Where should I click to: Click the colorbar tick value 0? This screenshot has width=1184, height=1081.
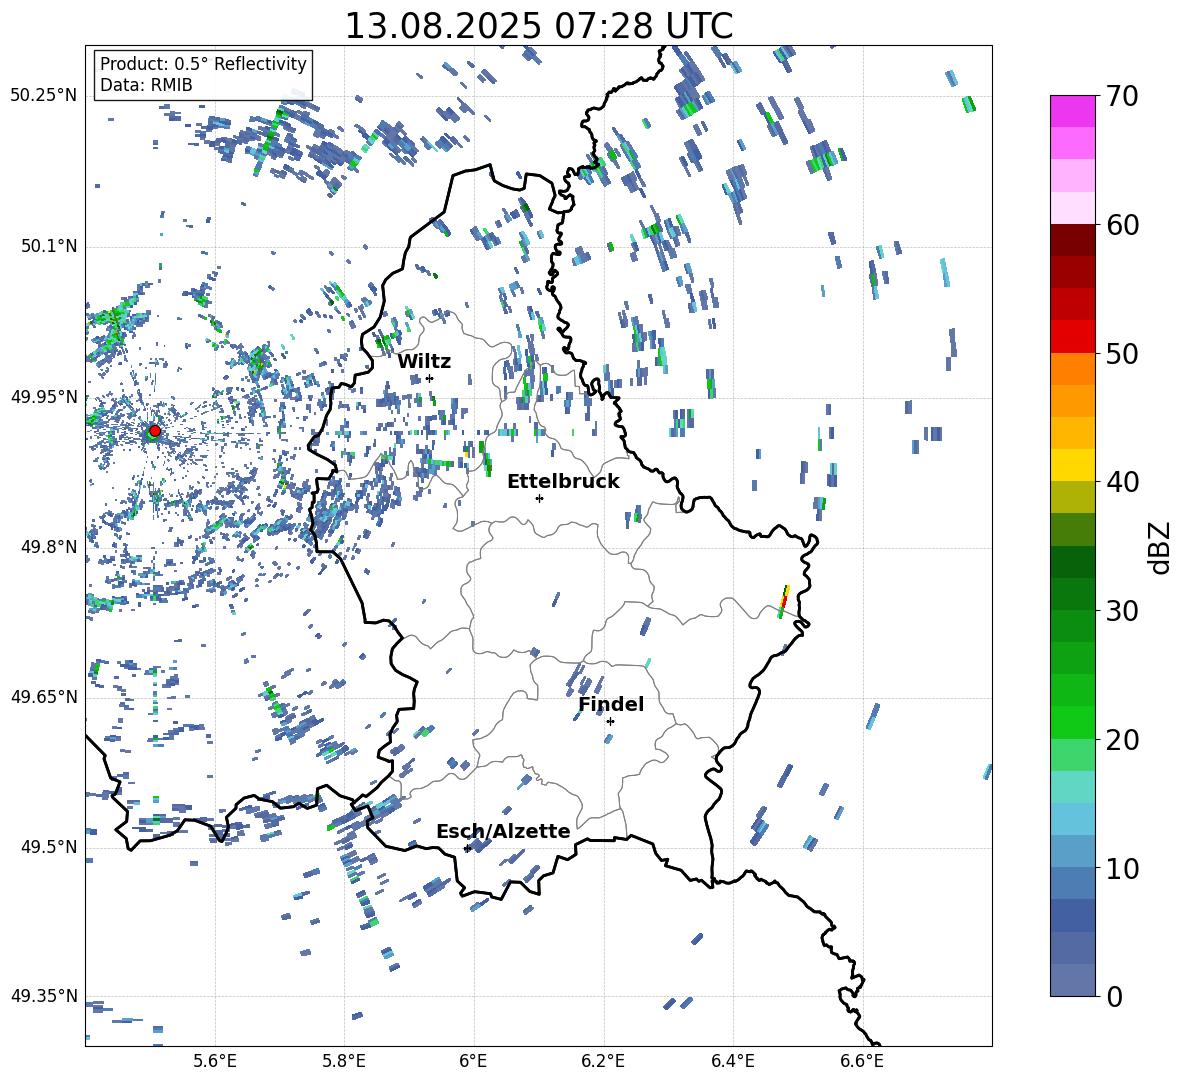[x=1114, y=996]
